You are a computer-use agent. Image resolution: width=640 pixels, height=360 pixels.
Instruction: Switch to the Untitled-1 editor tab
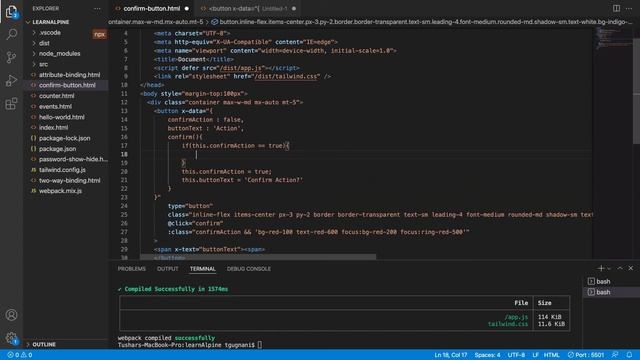pos(247,8)
